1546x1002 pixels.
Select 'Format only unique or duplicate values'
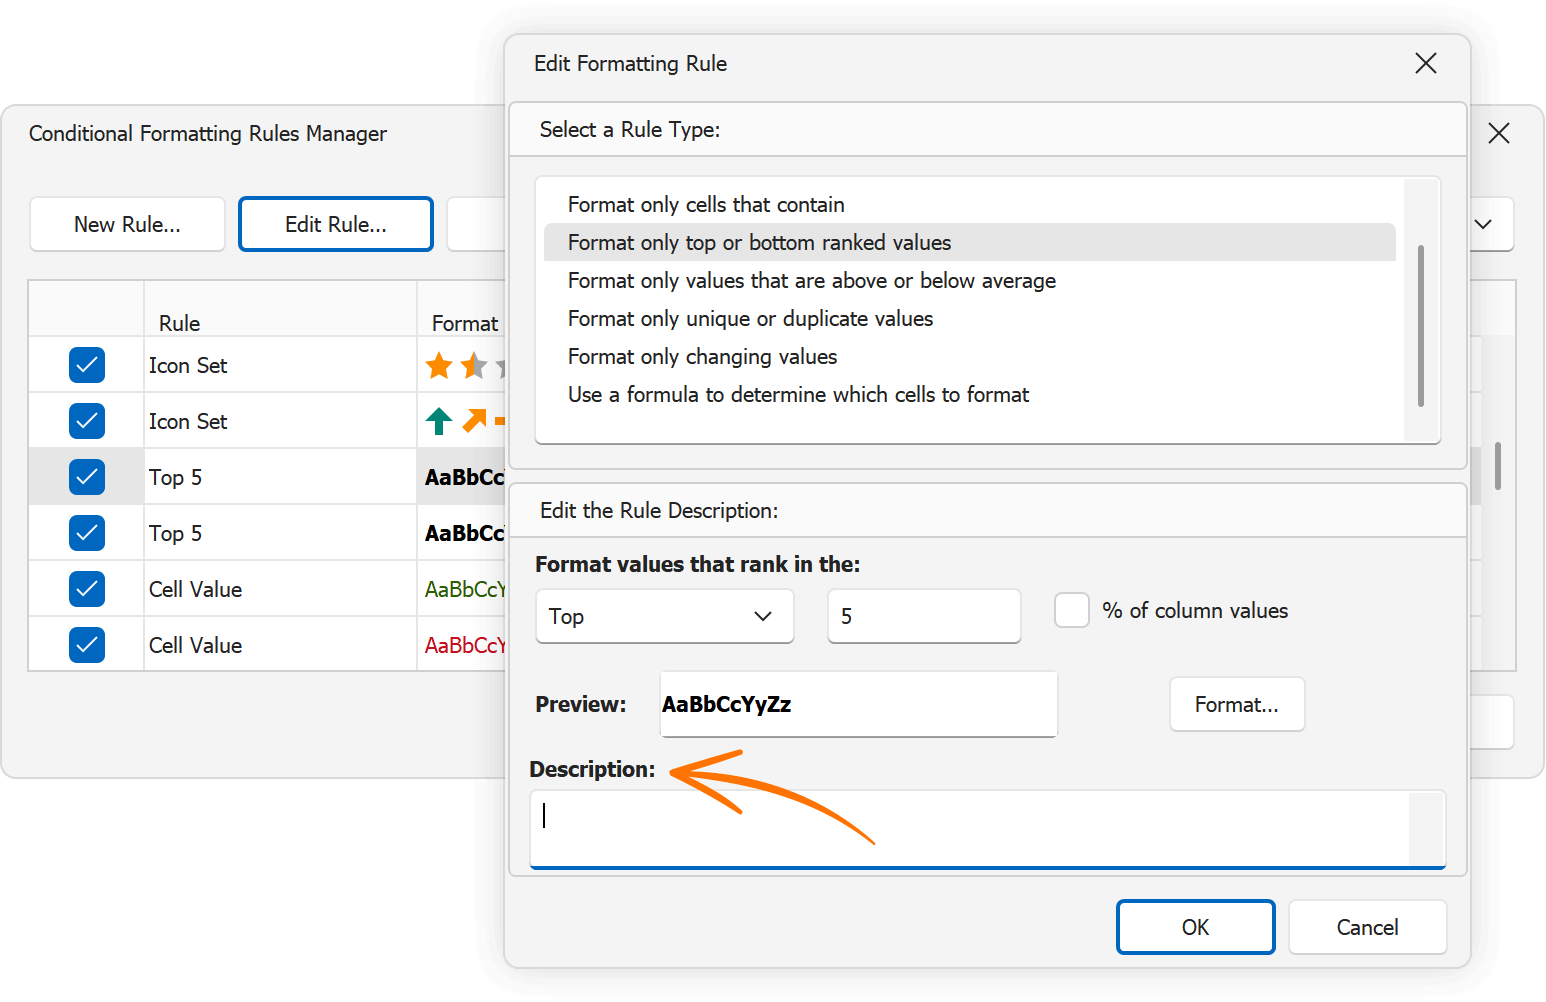pyautogui.click(x=750, y=319)
